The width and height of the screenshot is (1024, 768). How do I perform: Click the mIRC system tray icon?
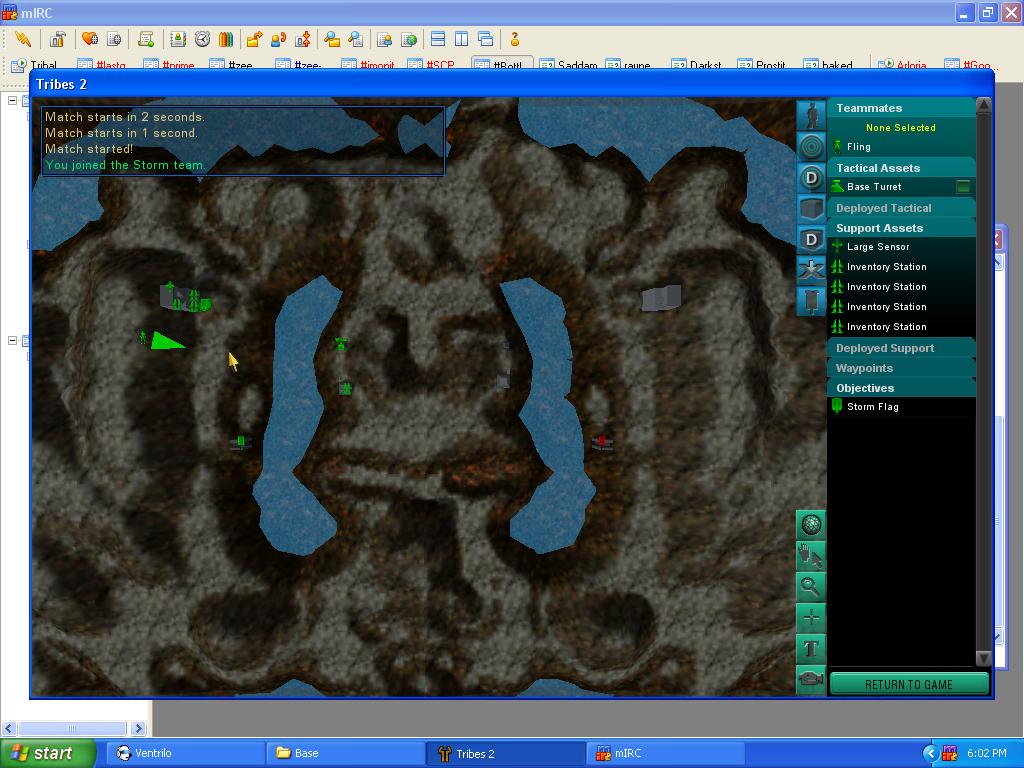(949, 754)
